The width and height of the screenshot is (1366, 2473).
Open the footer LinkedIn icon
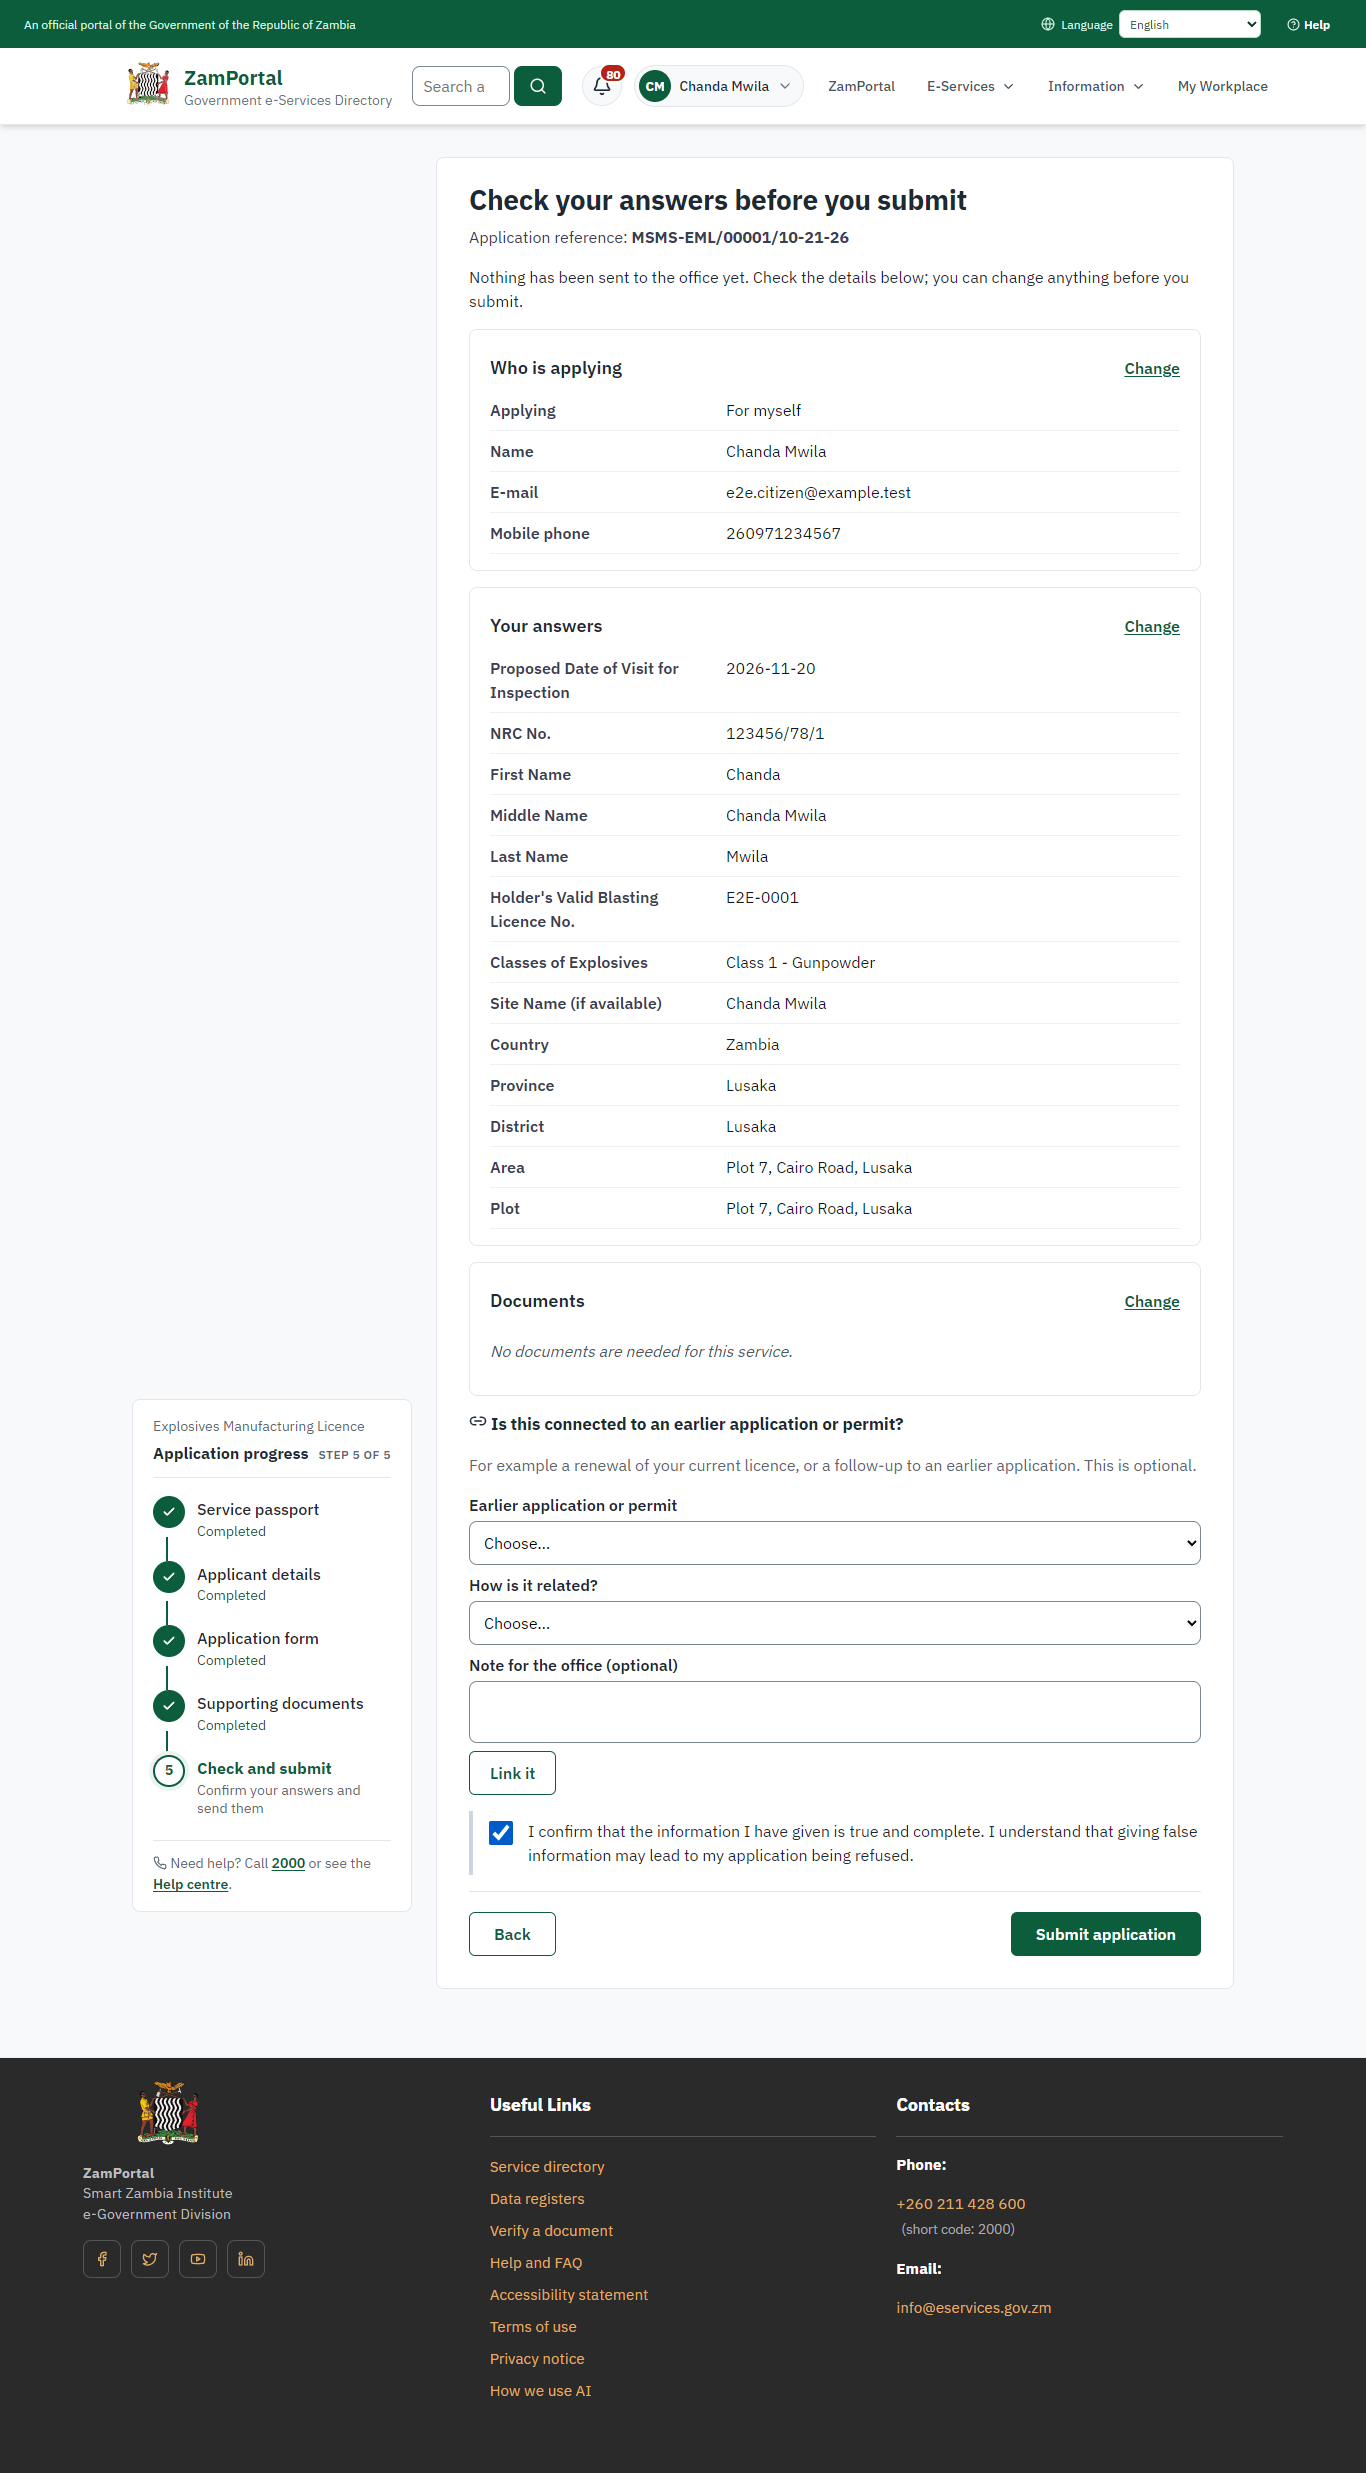[246, 2259]
